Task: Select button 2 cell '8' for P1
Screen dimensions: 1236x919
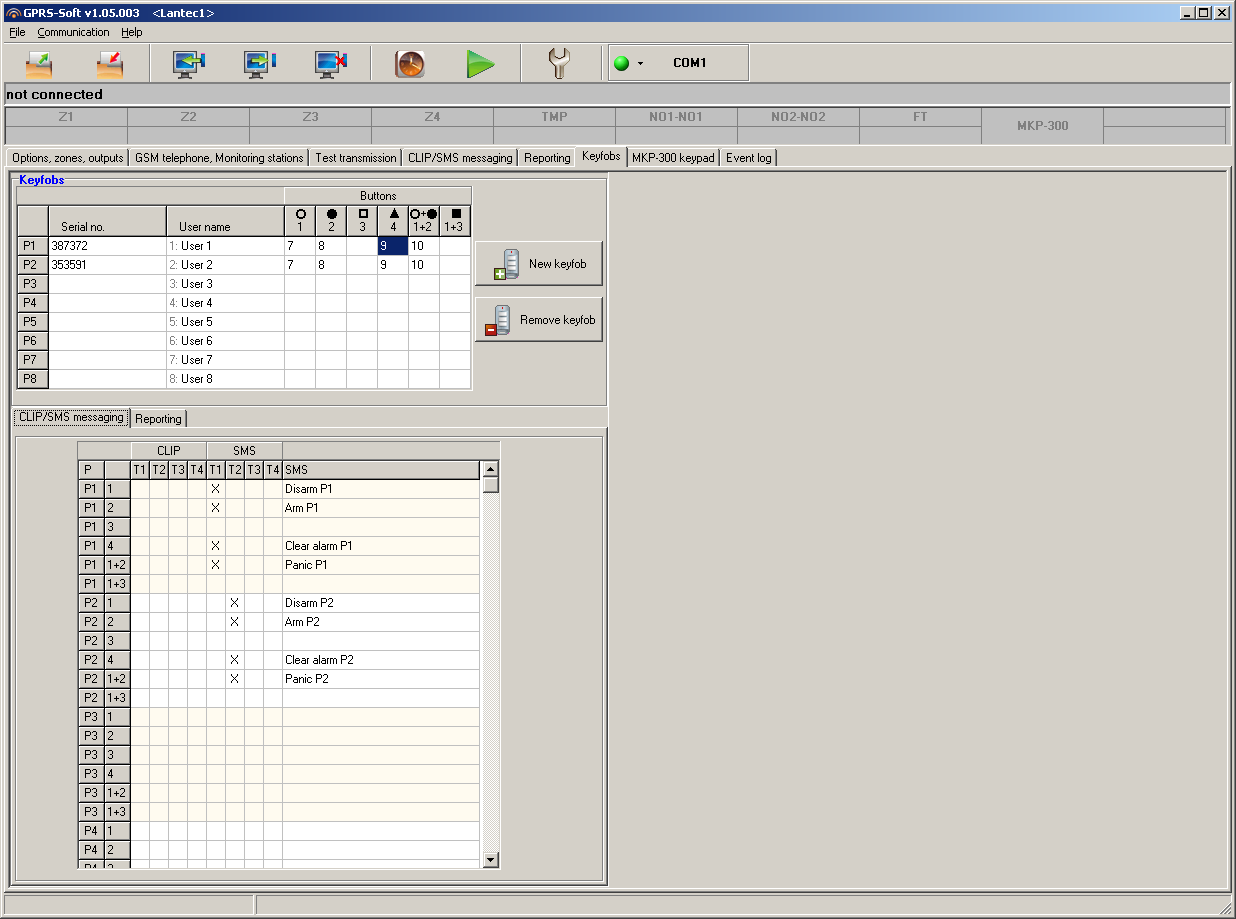Action: 331,246
